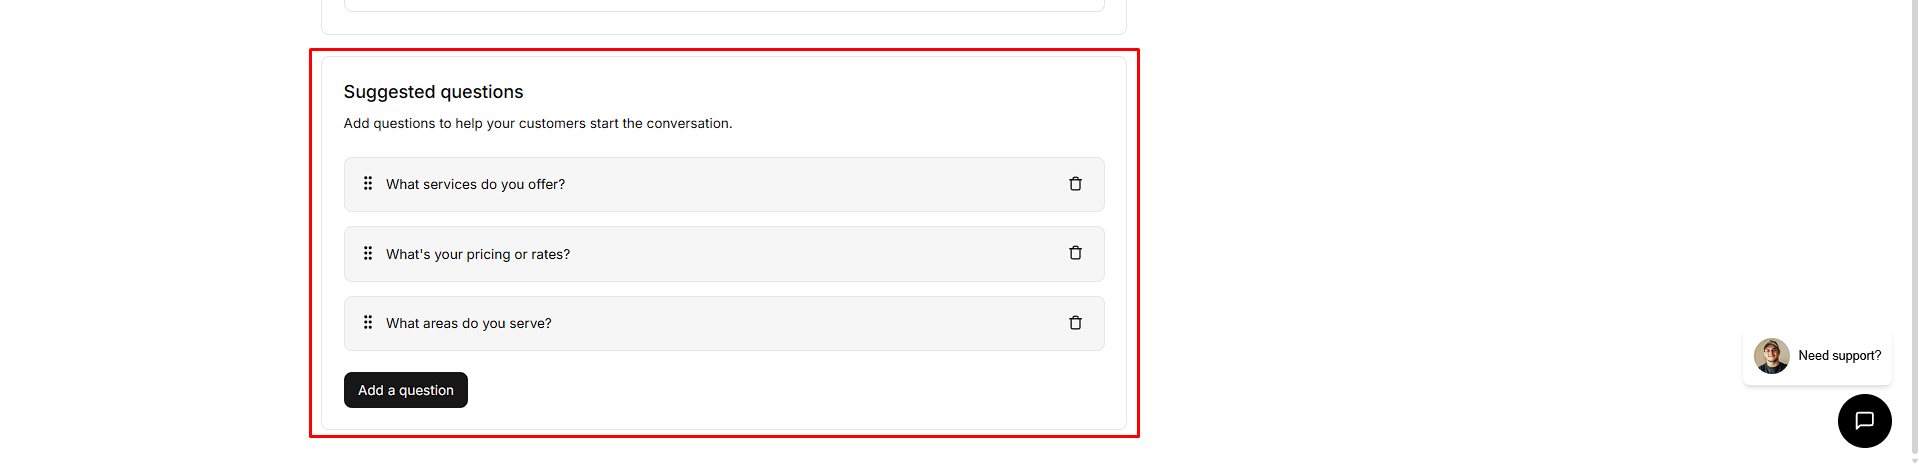Click the empty space right of 'Add a question'
The height and width of the screenshot is (467, 1919).
point(780,390)
